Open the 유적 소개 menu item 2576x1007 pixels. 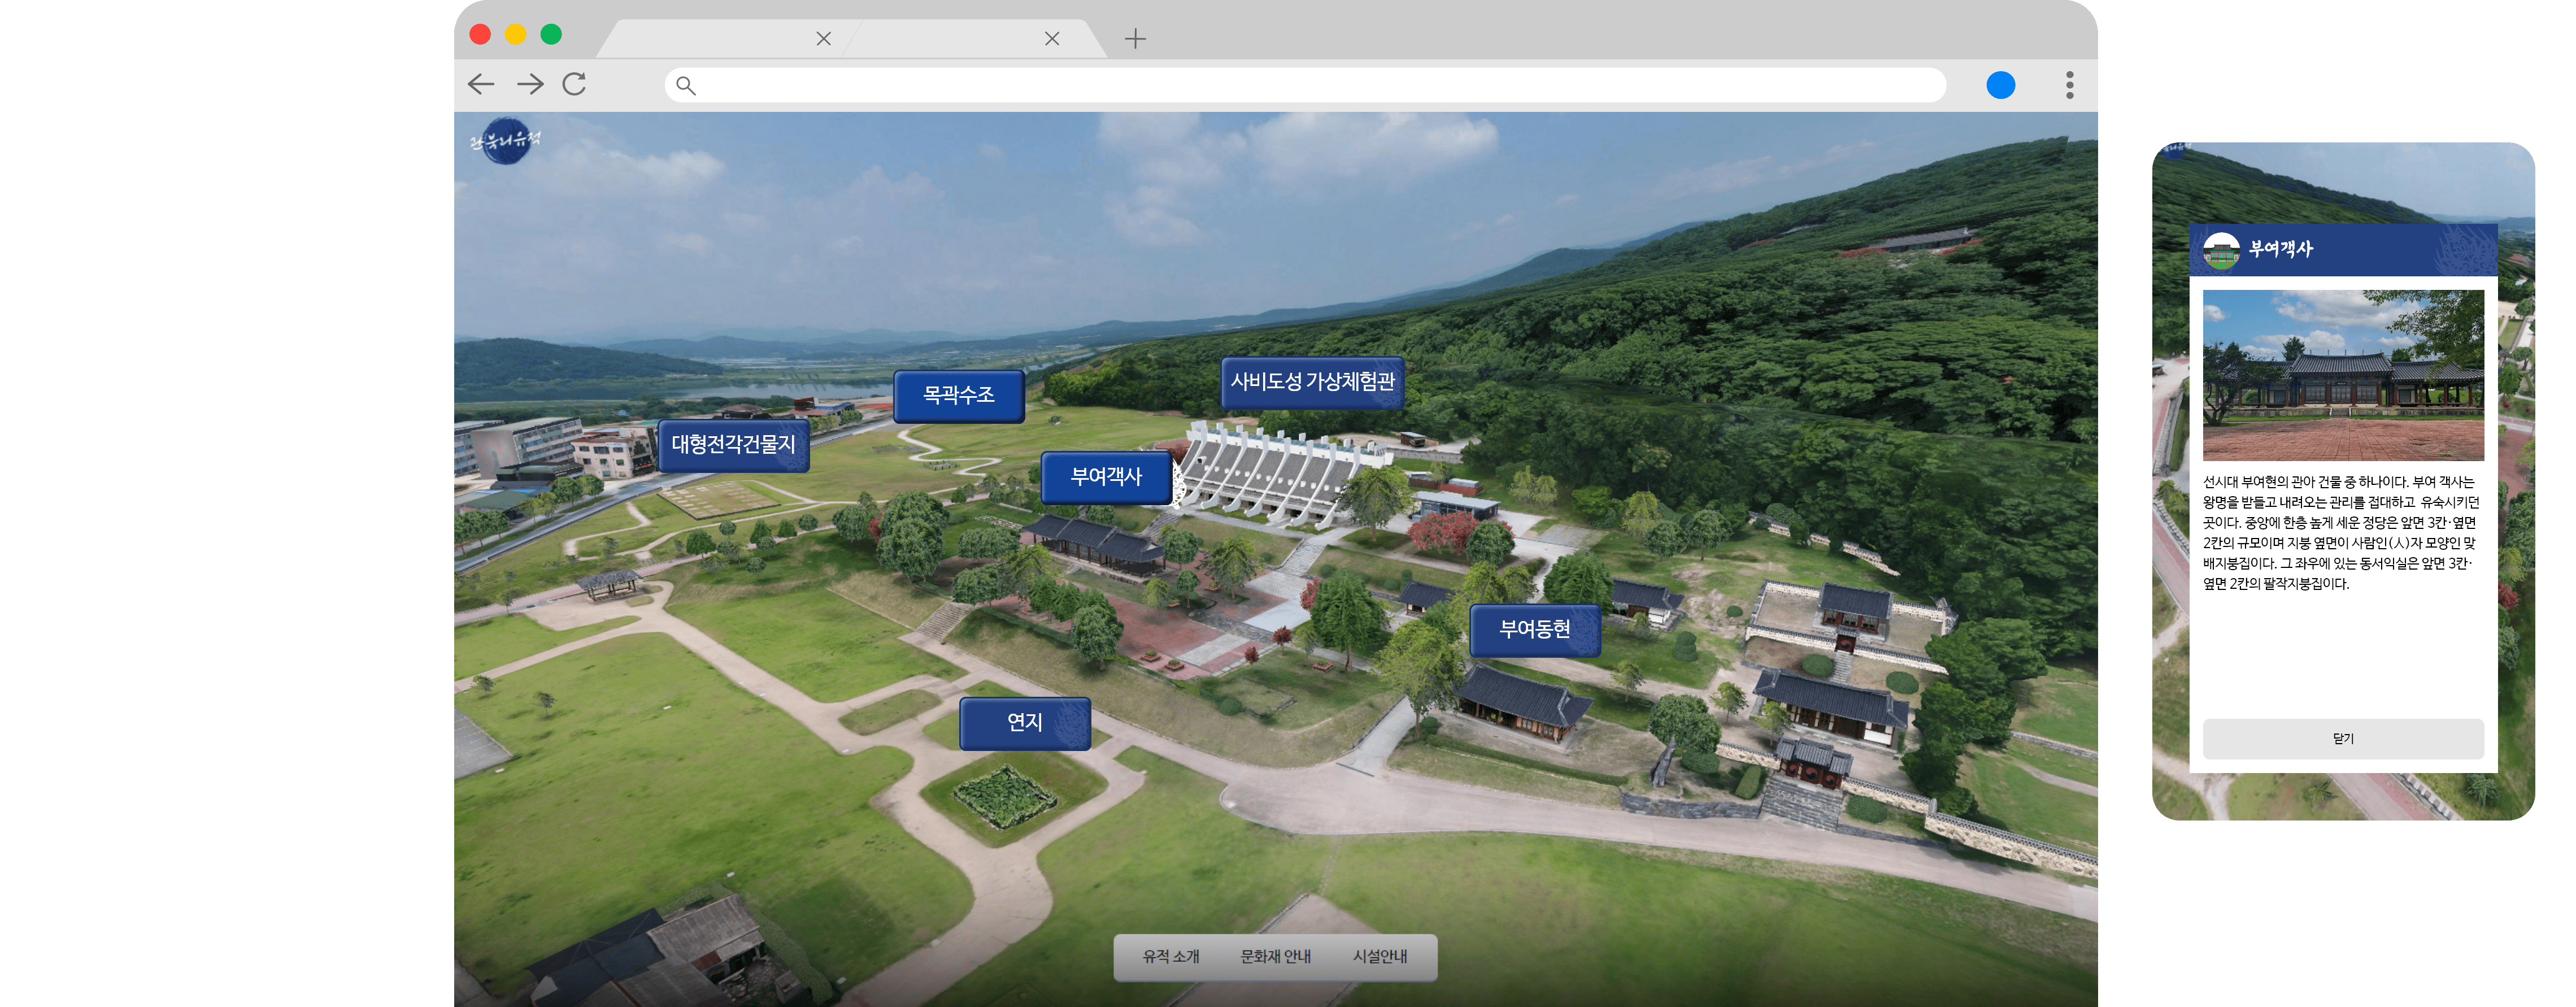point(1171,957)
